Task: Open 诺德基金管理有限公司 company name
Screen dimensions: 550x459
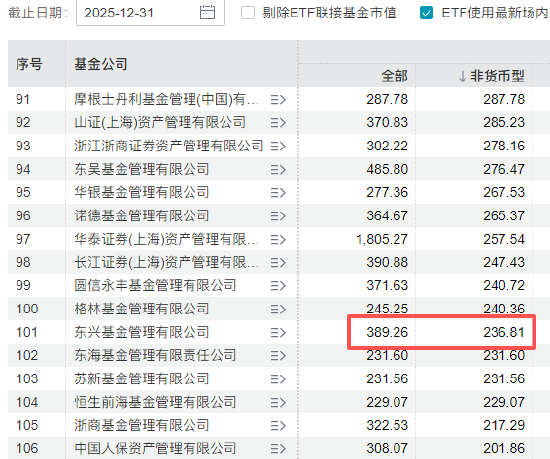Action: [142, 215]
